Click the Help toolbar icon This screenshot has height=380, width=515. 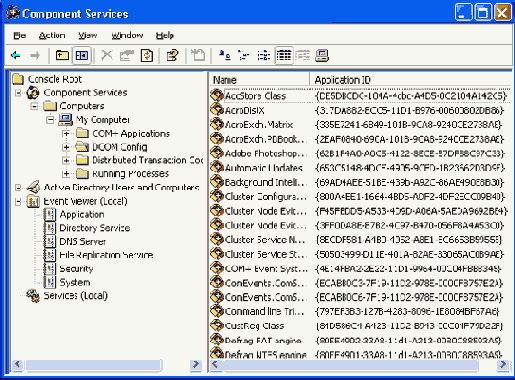click(172, 55)
